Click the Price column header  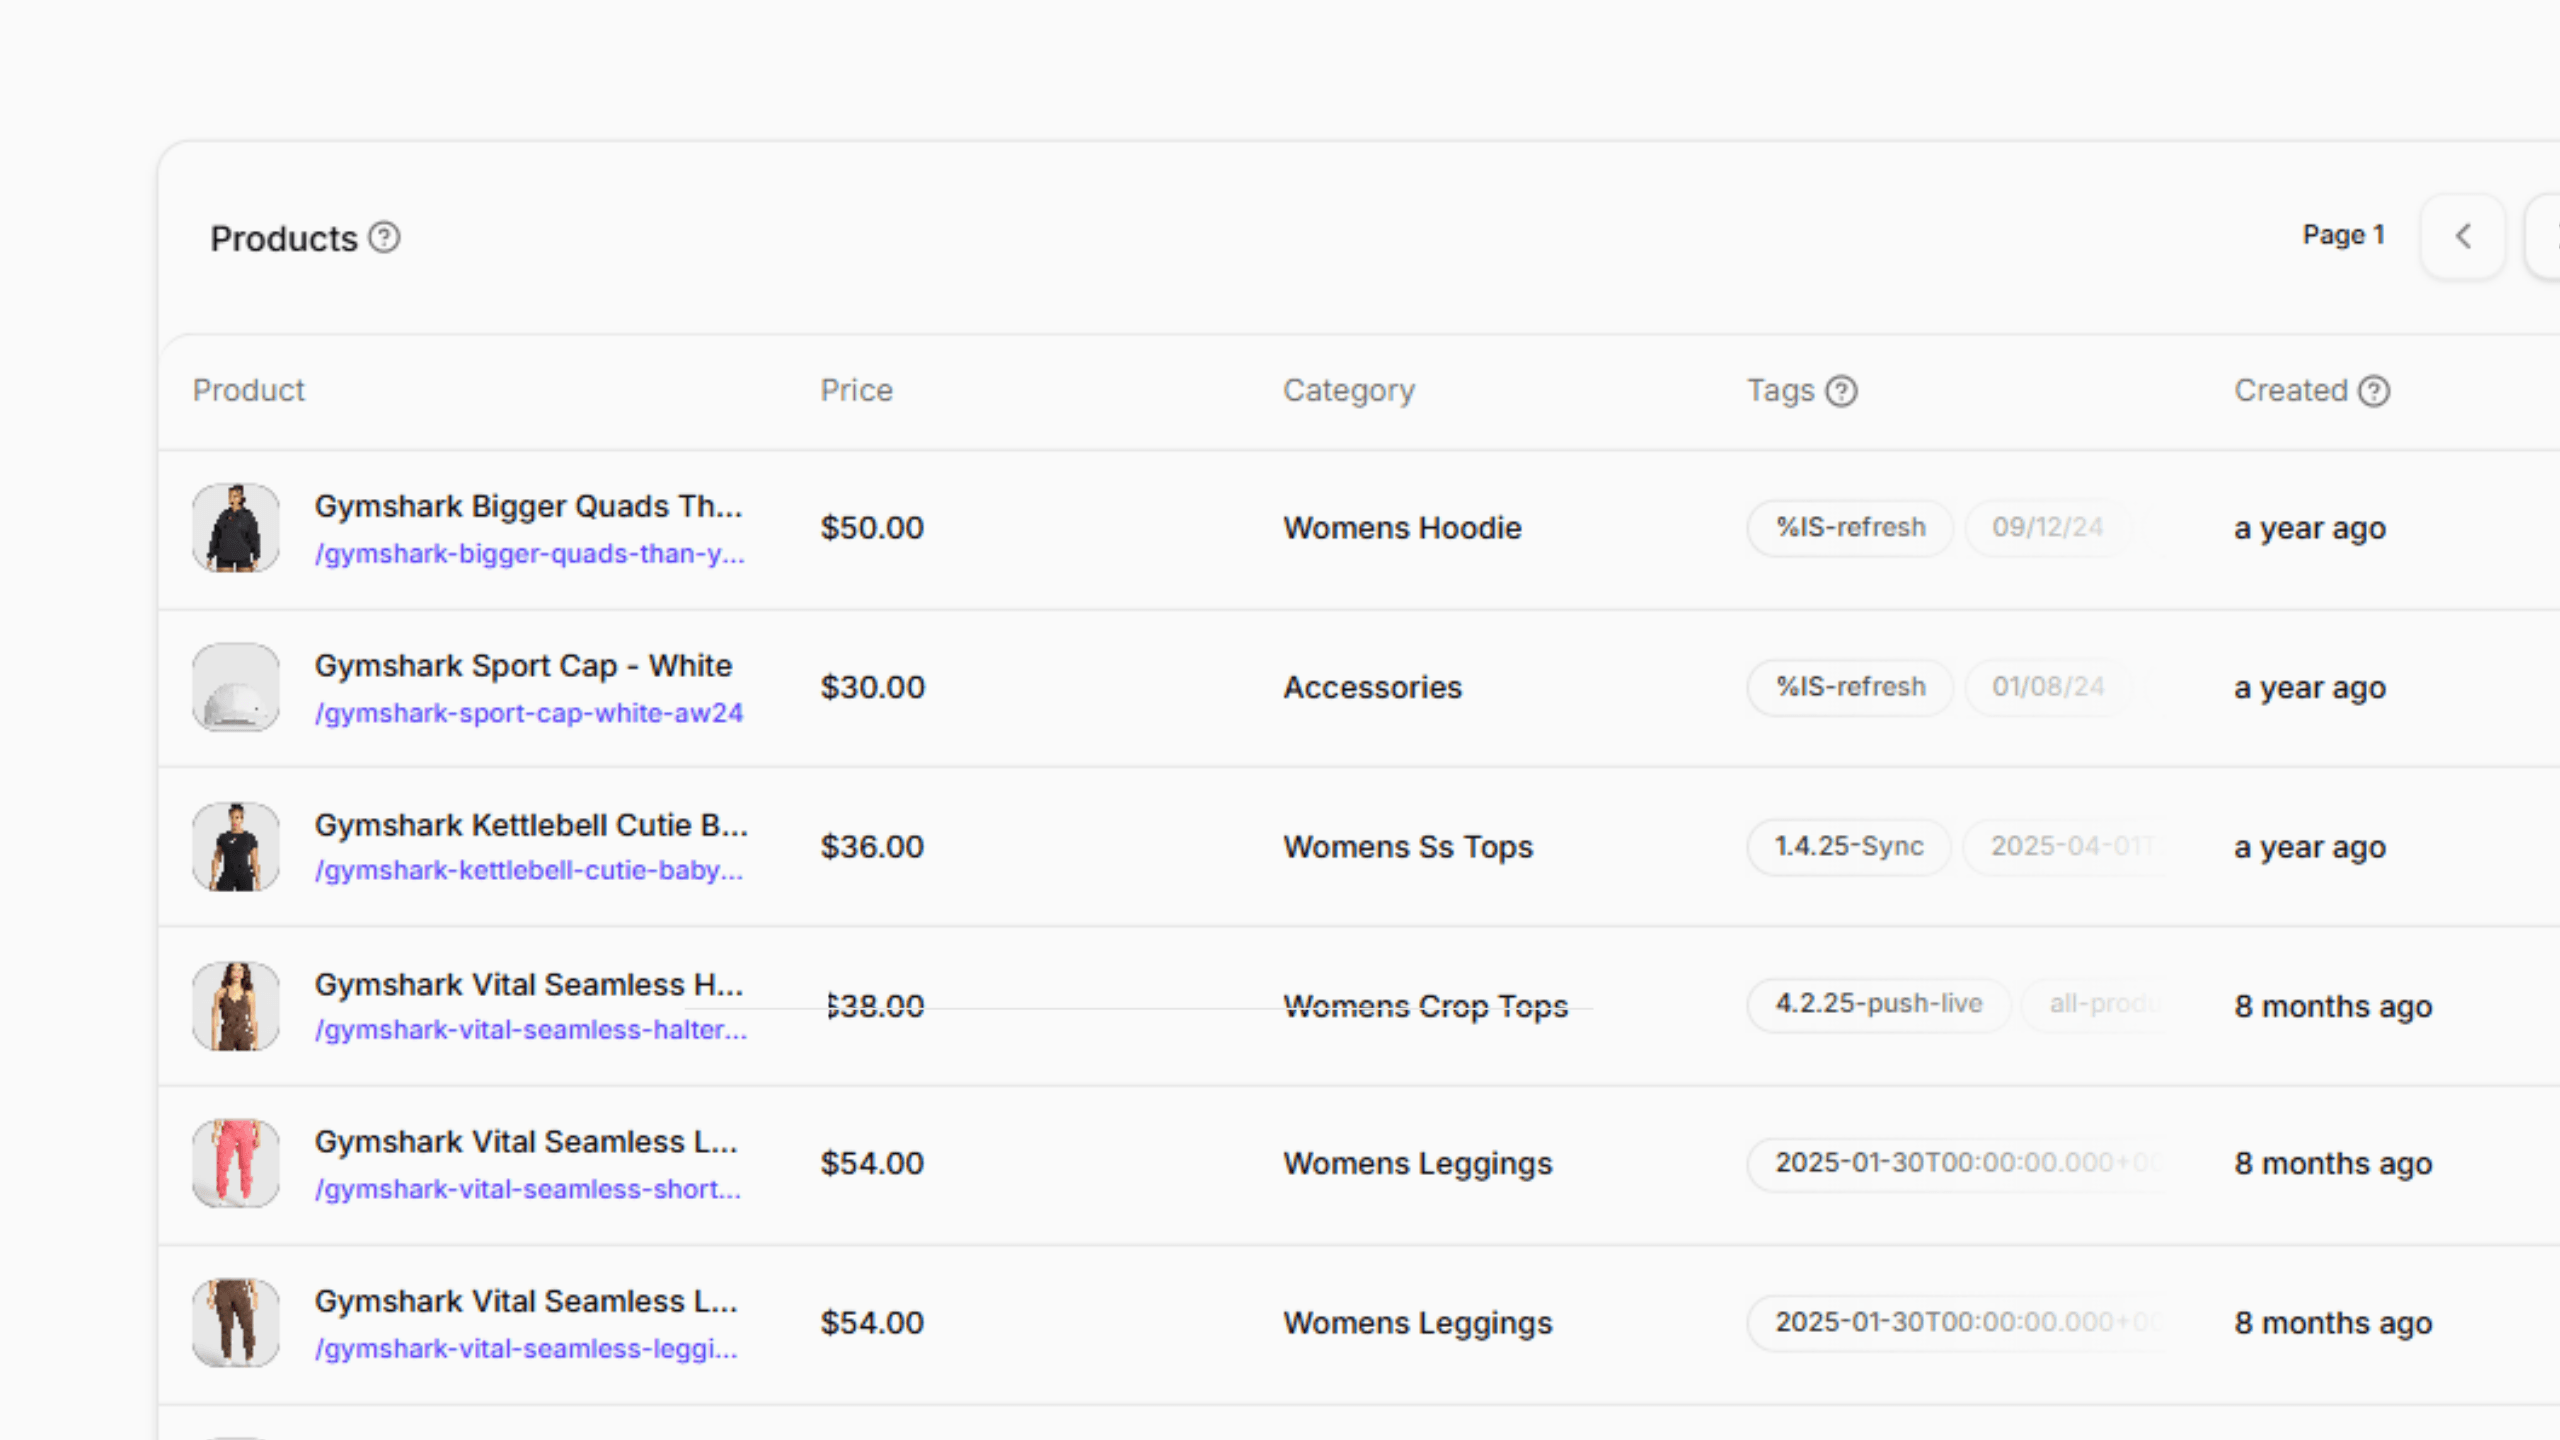point(856,391)
